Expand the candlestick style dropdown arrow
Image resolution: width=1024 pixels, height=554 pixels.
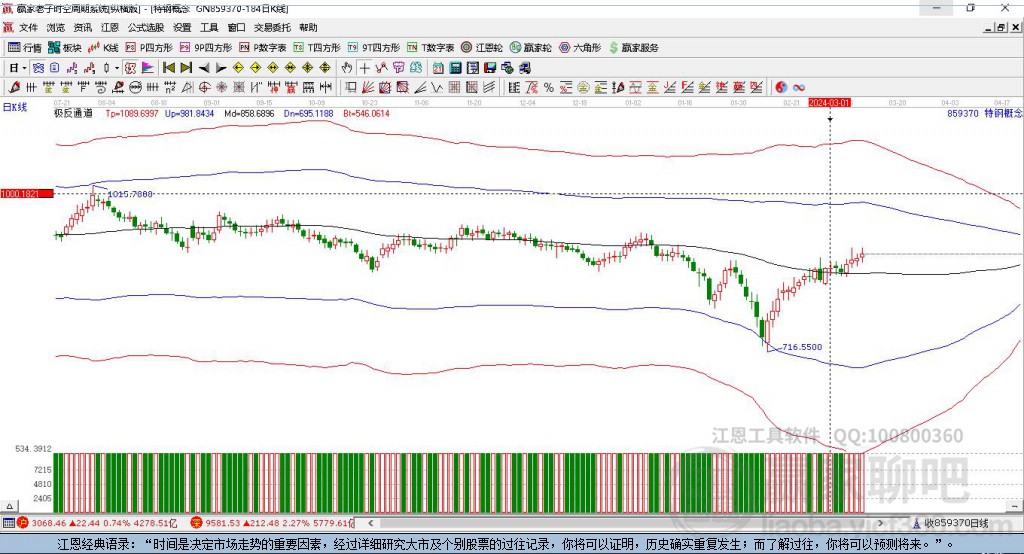tap(117, 68)
